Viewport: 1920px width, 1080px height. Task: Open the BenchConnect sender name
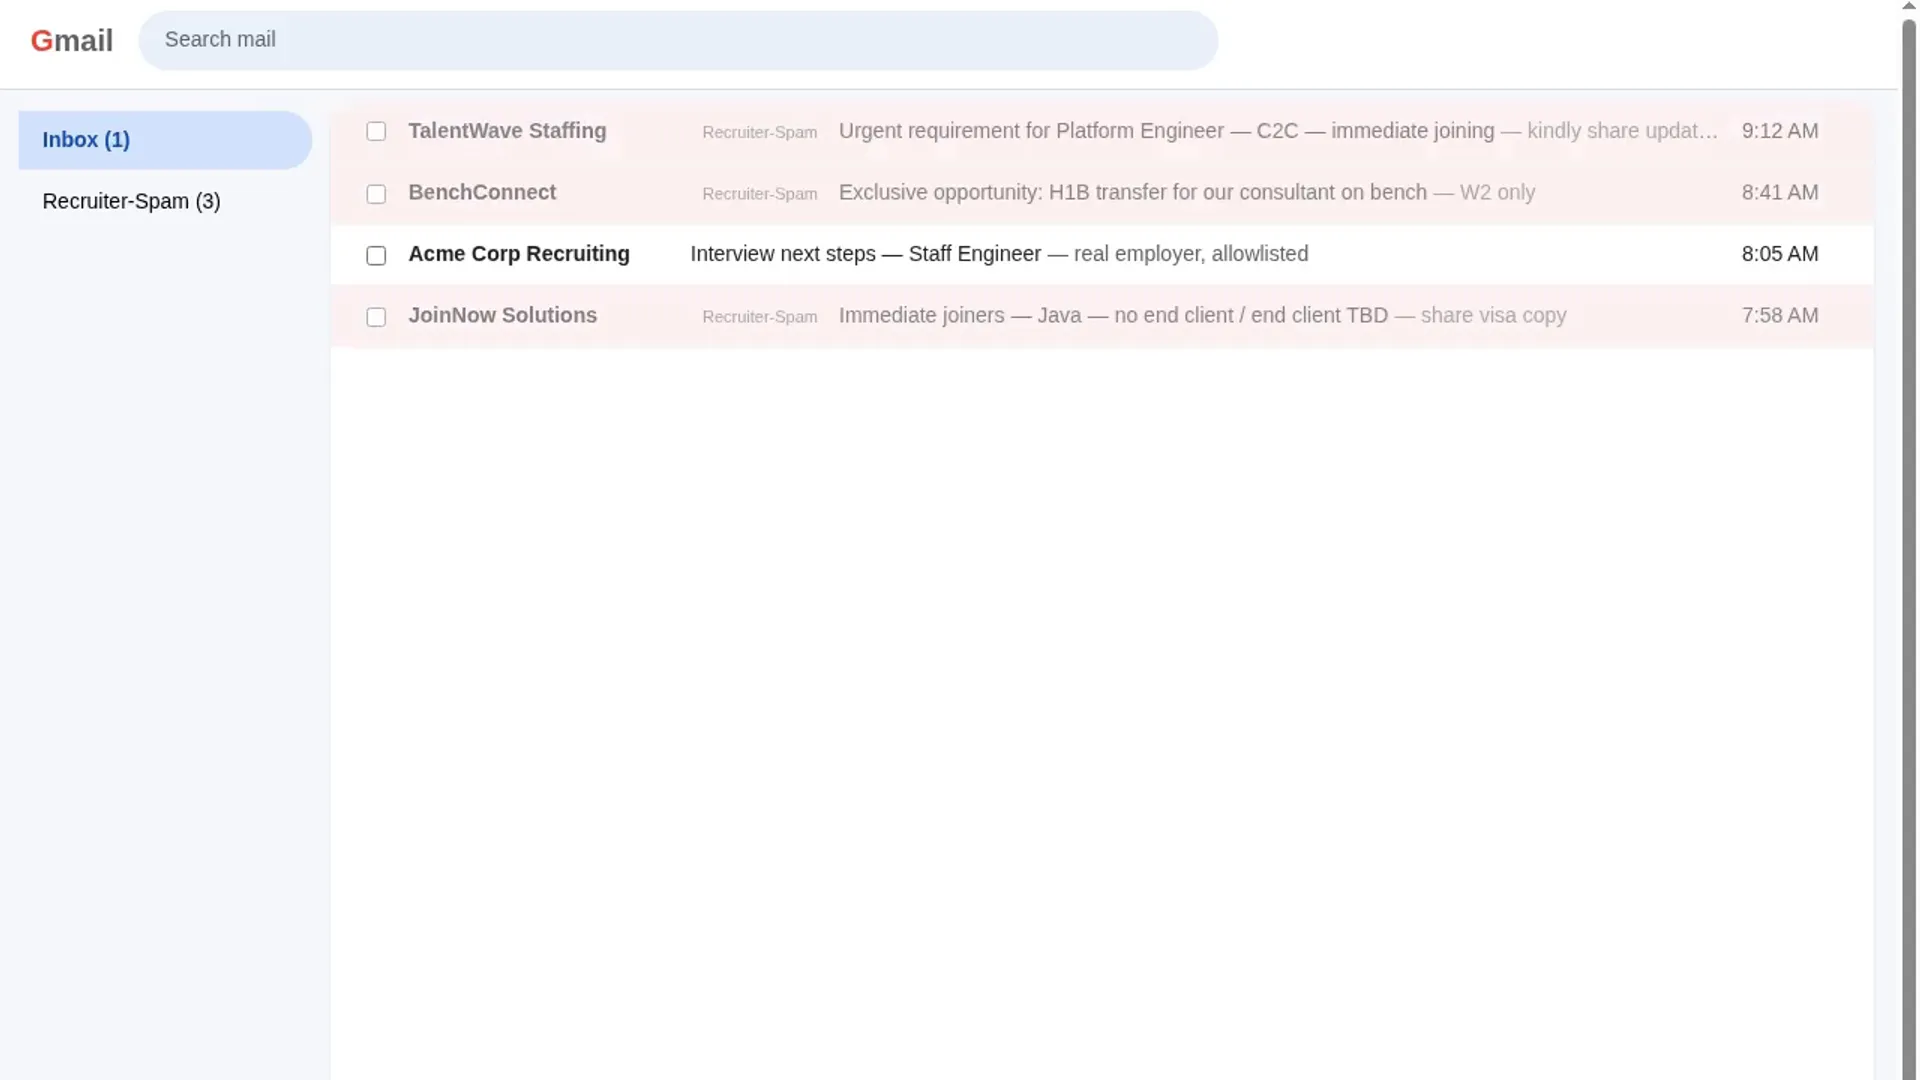pos(482,192)
